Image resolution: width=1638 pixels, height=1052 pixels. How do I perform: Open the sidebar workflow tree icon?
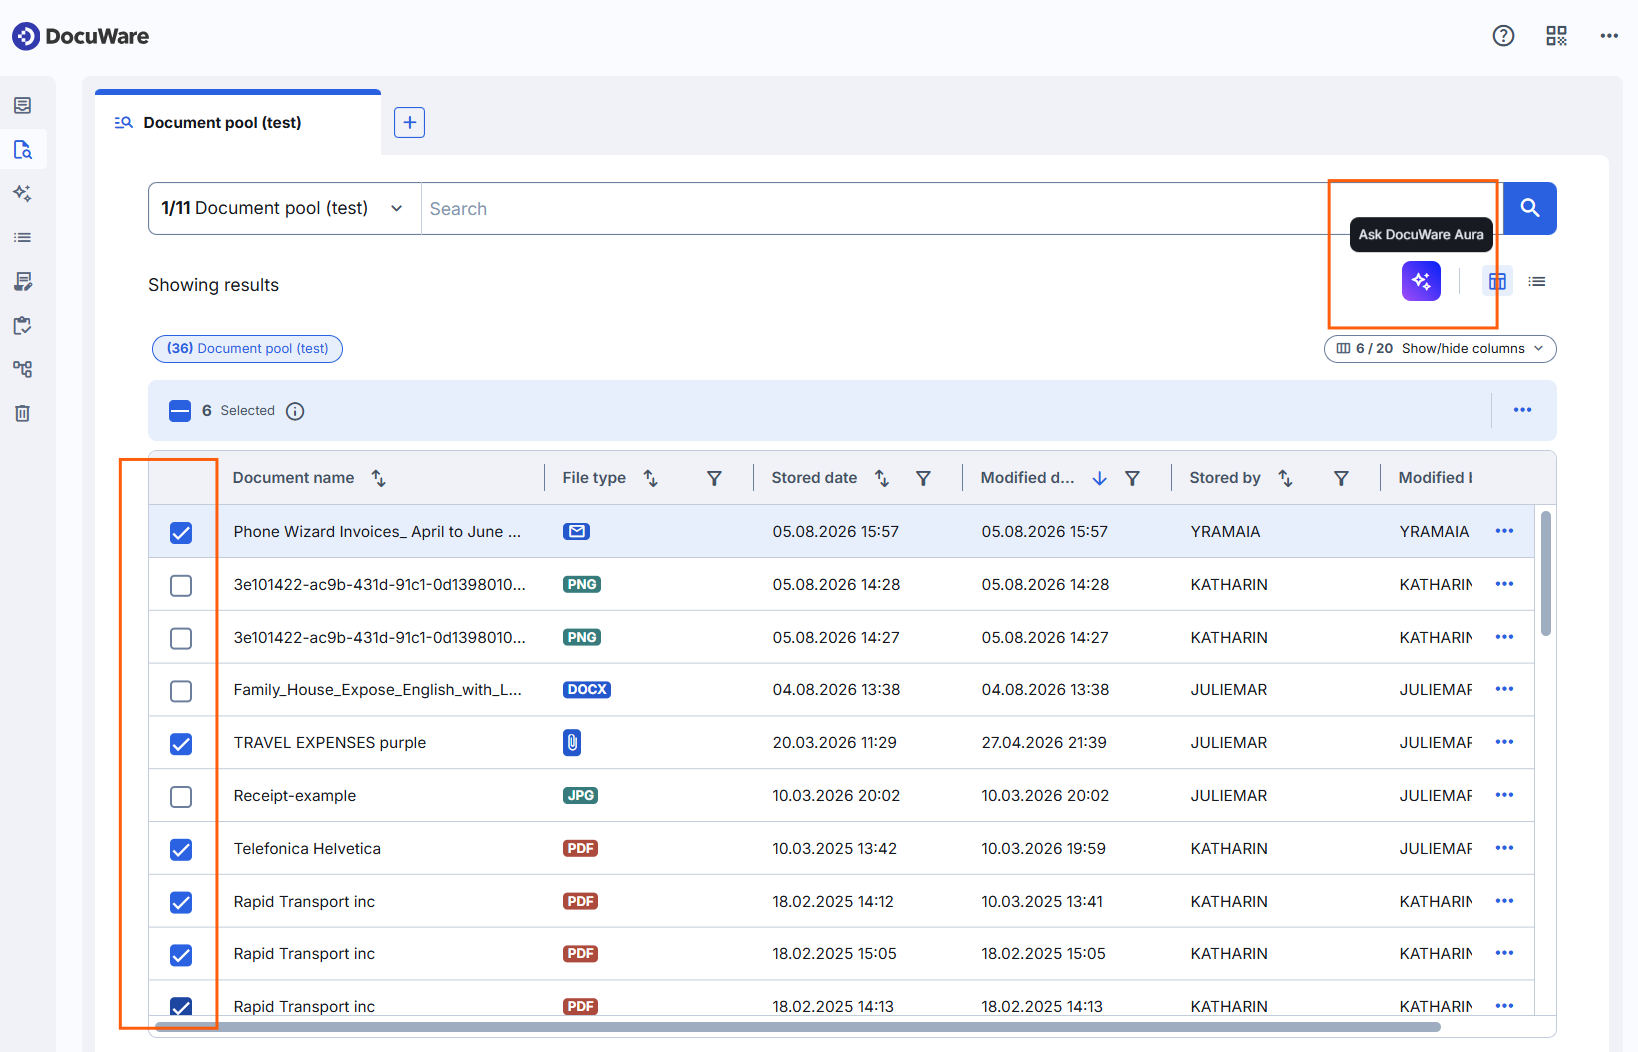(x=23, y=369)
